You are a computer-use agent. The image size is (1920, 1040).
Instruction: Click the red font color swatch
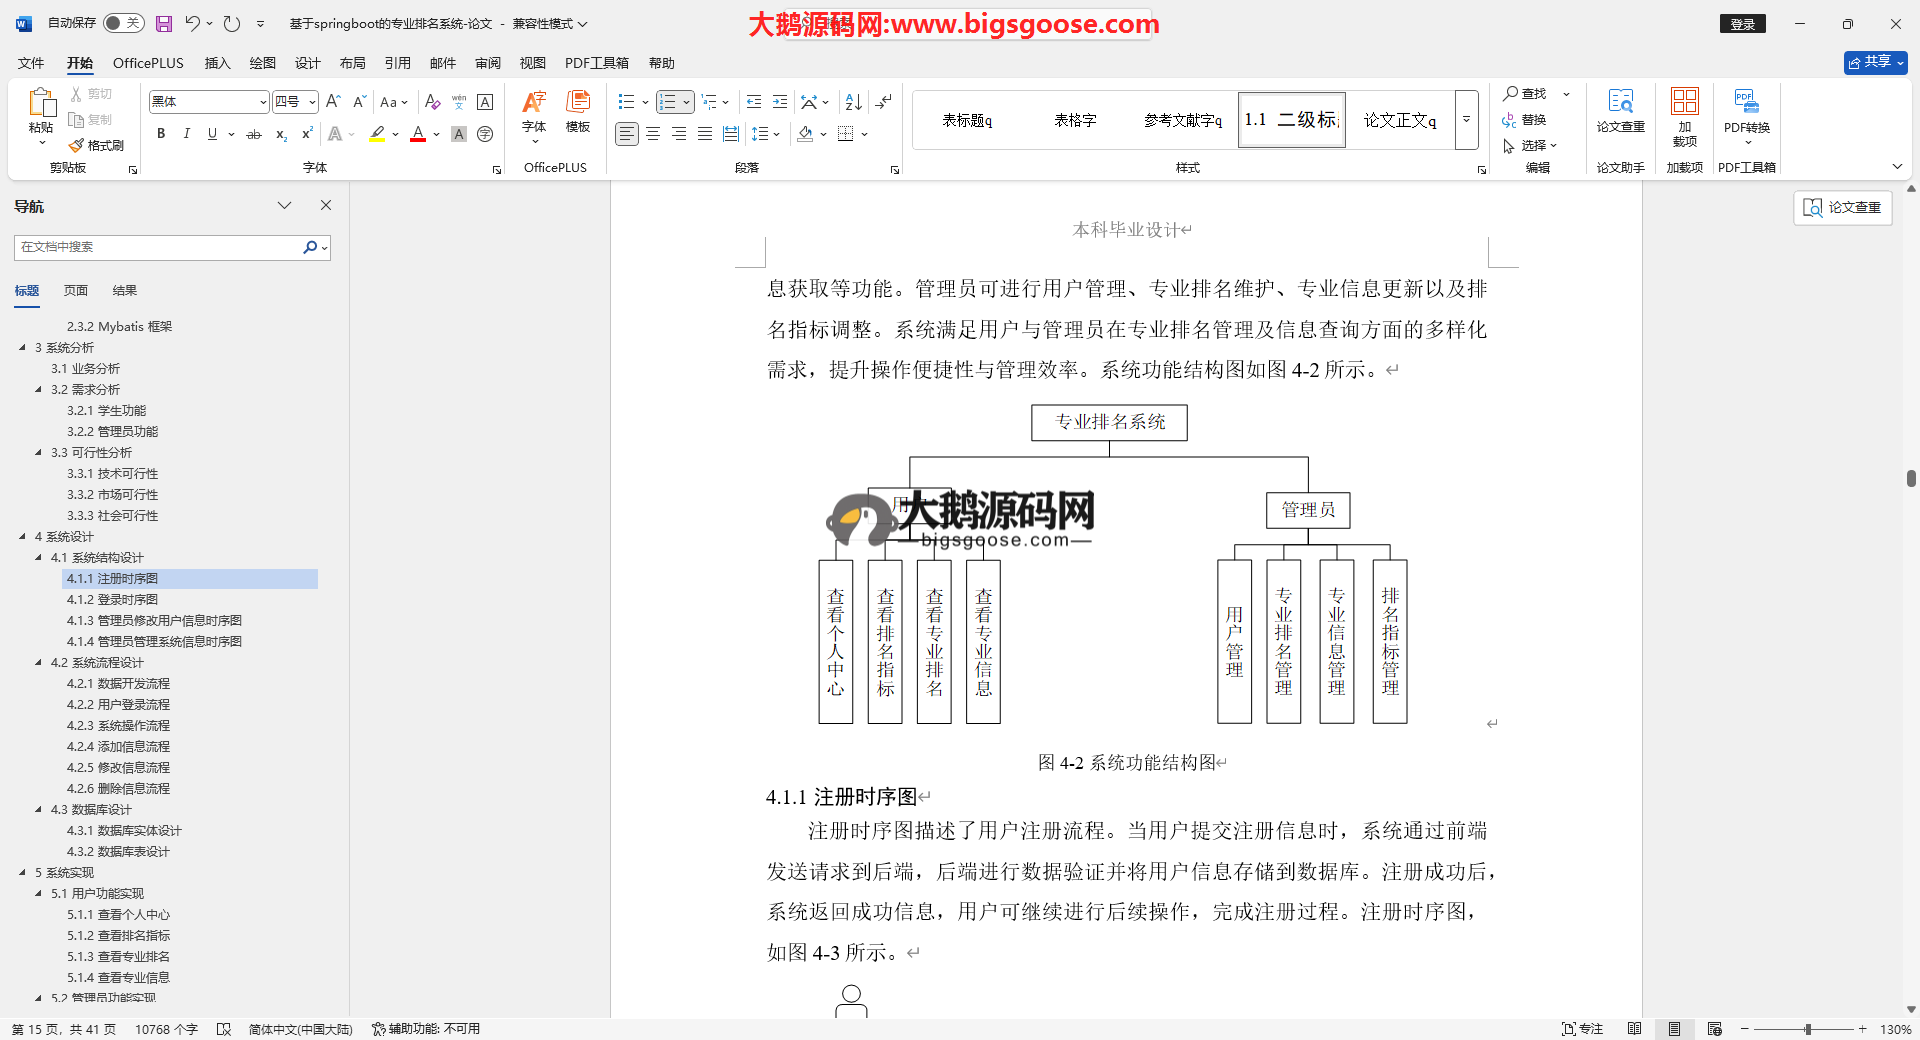point(418,134)
